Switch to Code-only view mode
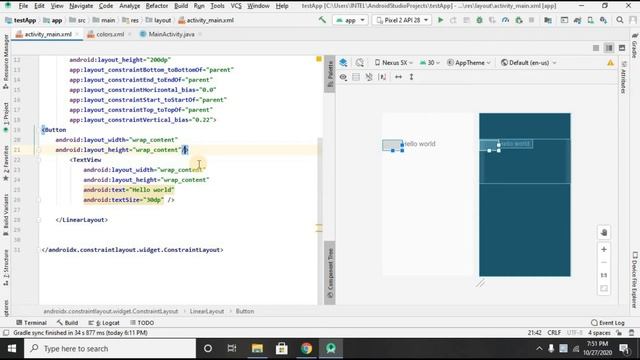Screen dimensions: 640x360 point(596,48)
